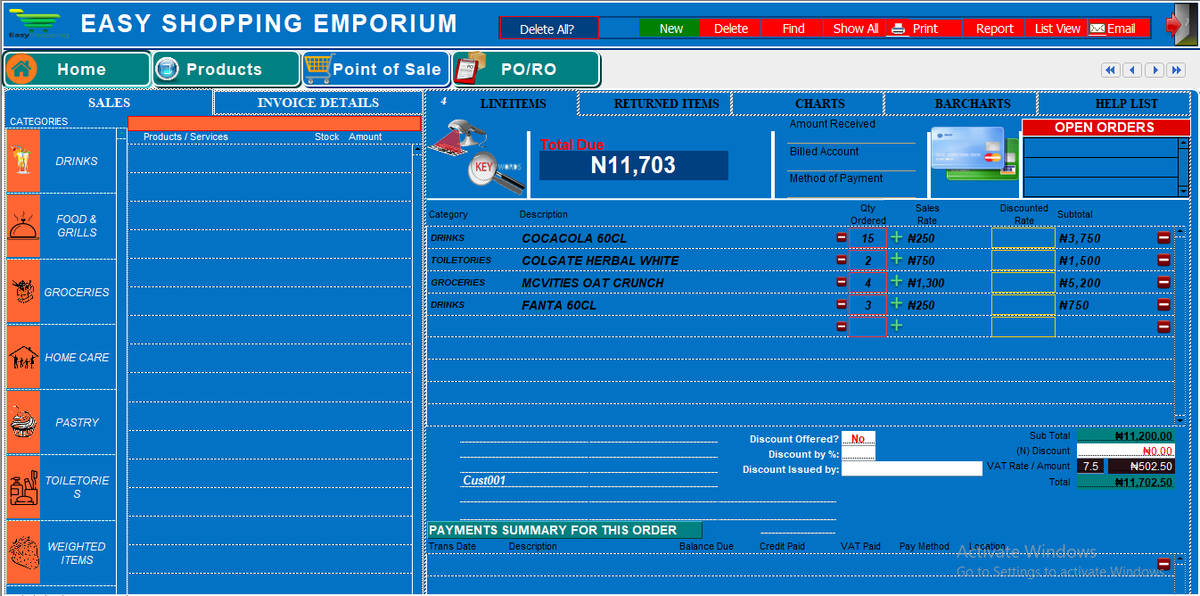
Task: Click the Discount Issued by field
Action: pos(912,469)
